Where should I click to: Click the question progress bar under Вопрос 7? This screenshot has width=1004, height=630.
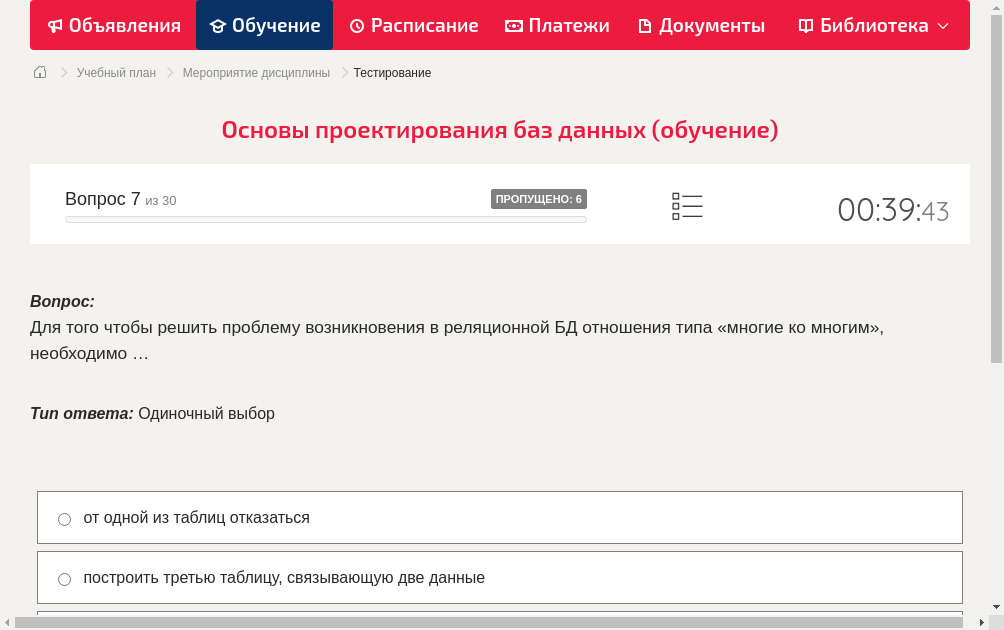[x=325, y=219]
